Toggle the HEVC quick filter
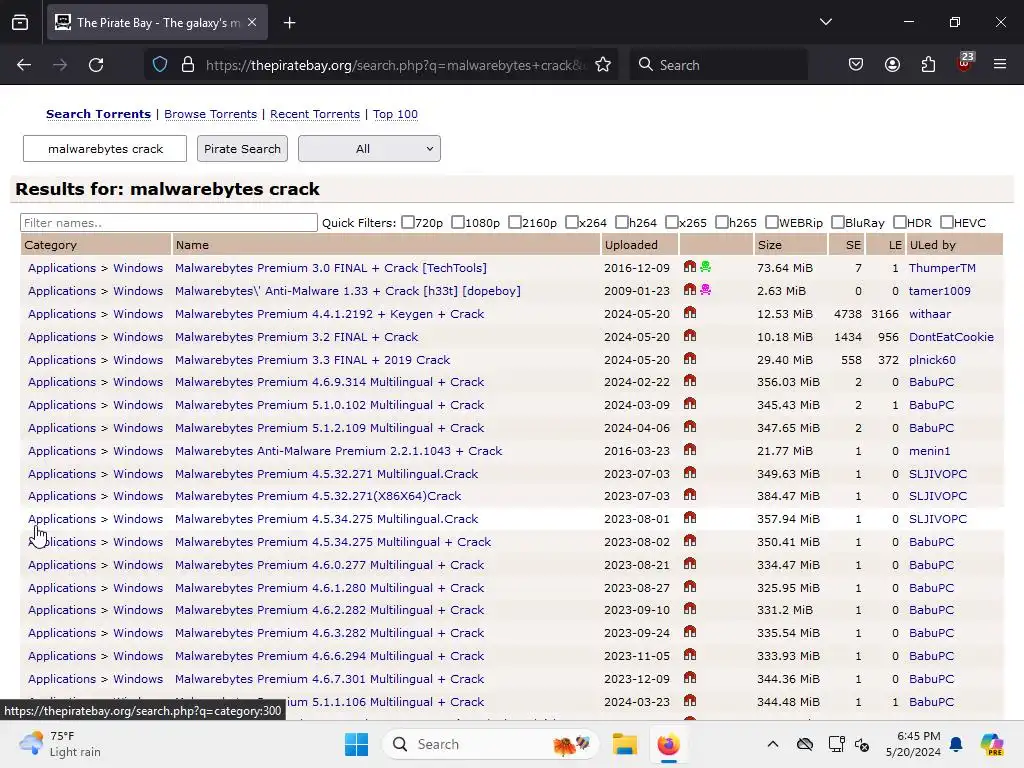1024x768 pixels. (x=946, y=222)
